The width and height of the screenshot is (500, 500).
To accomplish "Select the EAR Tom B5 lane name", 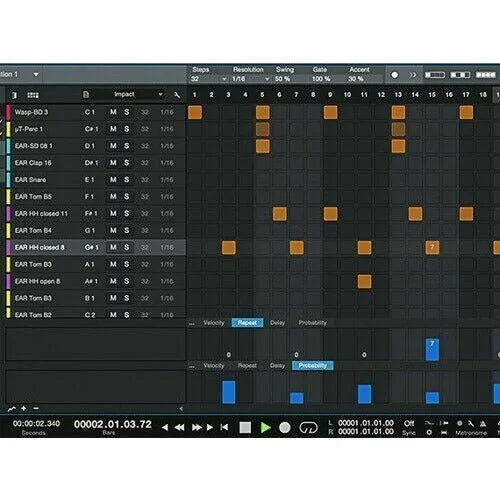I will (x=33, y=197).
